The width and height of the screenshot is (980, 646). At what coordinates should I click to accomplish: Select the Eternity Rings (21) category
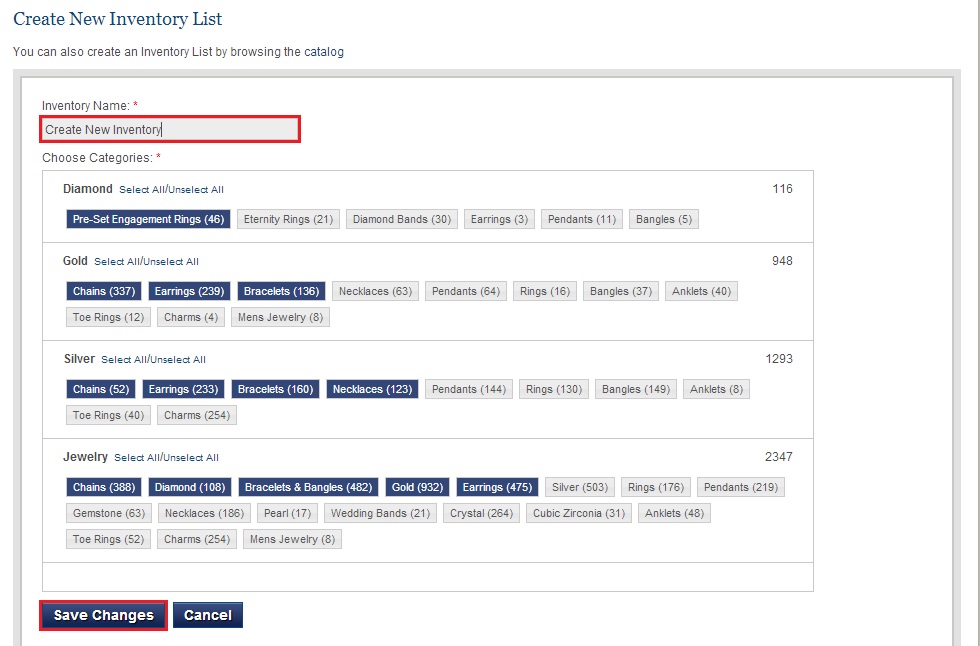click(x=288, y=219)
